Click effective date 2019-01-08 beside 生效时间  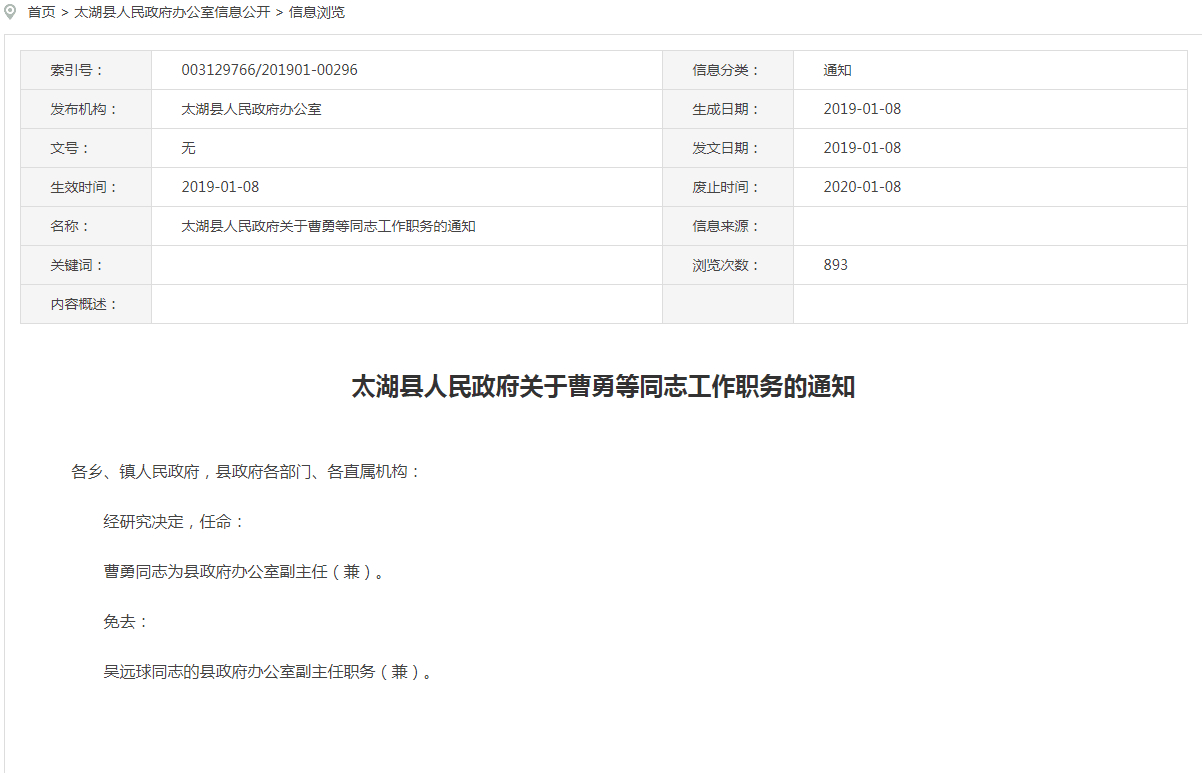[220, 187]
